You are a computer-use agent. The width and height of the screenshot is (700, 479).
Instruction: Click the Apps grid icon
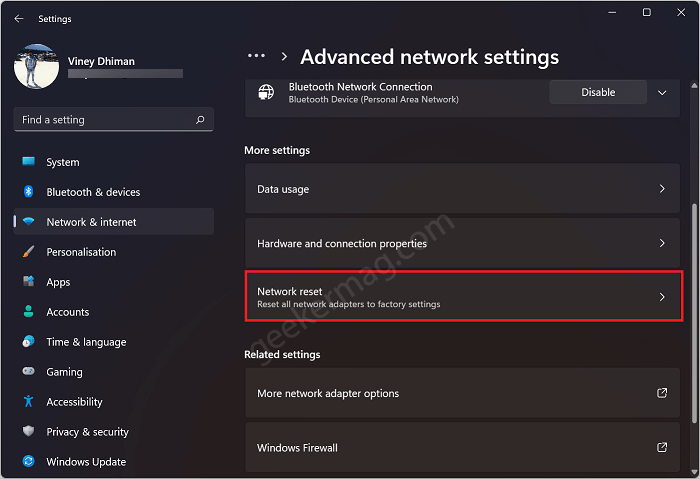point(29,281)
